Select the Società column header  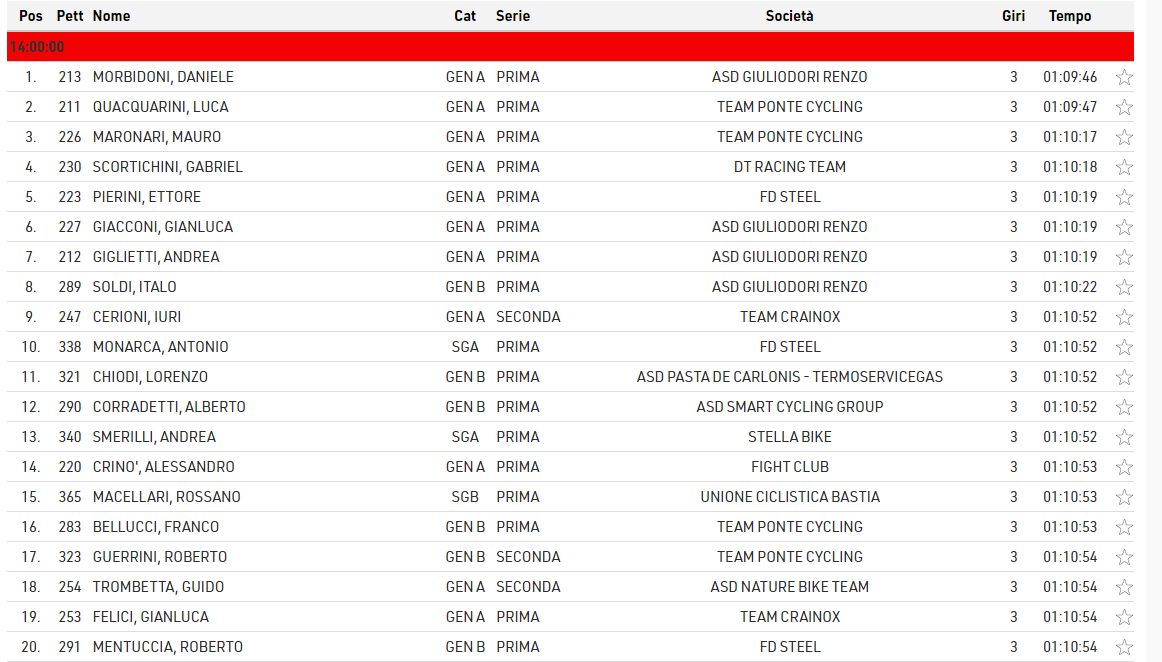(x=789, y=16)
